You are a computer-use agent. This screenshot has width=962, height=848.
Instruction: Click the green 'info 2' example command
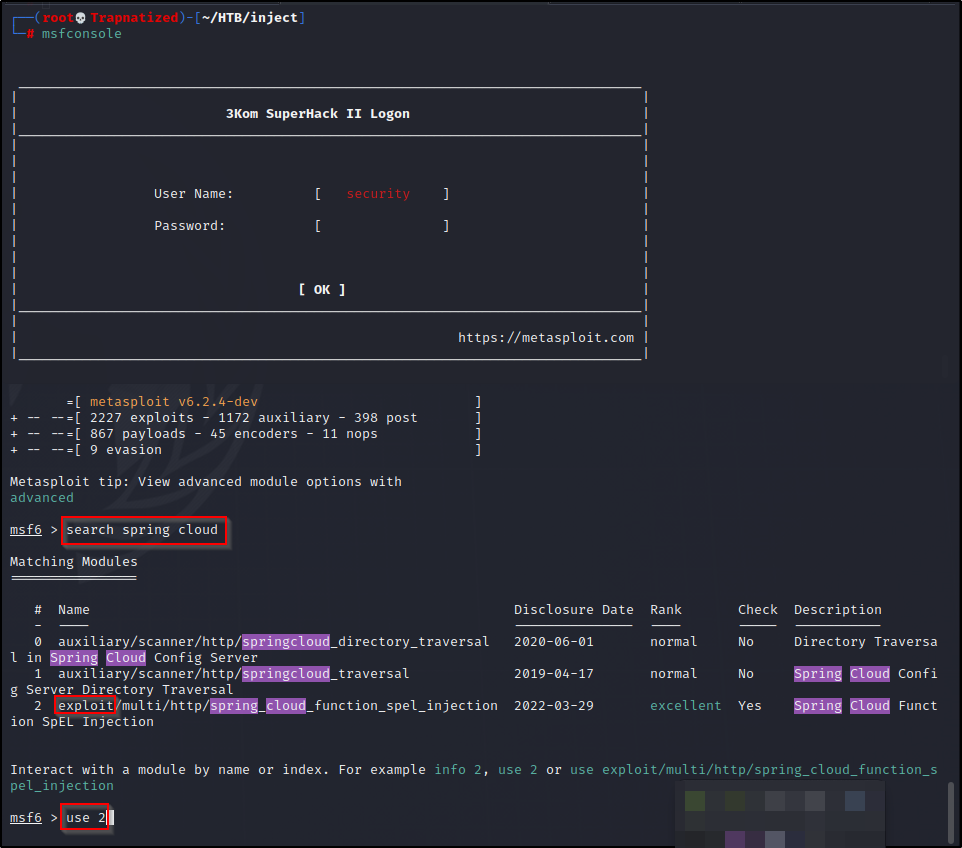coord(458,769)
